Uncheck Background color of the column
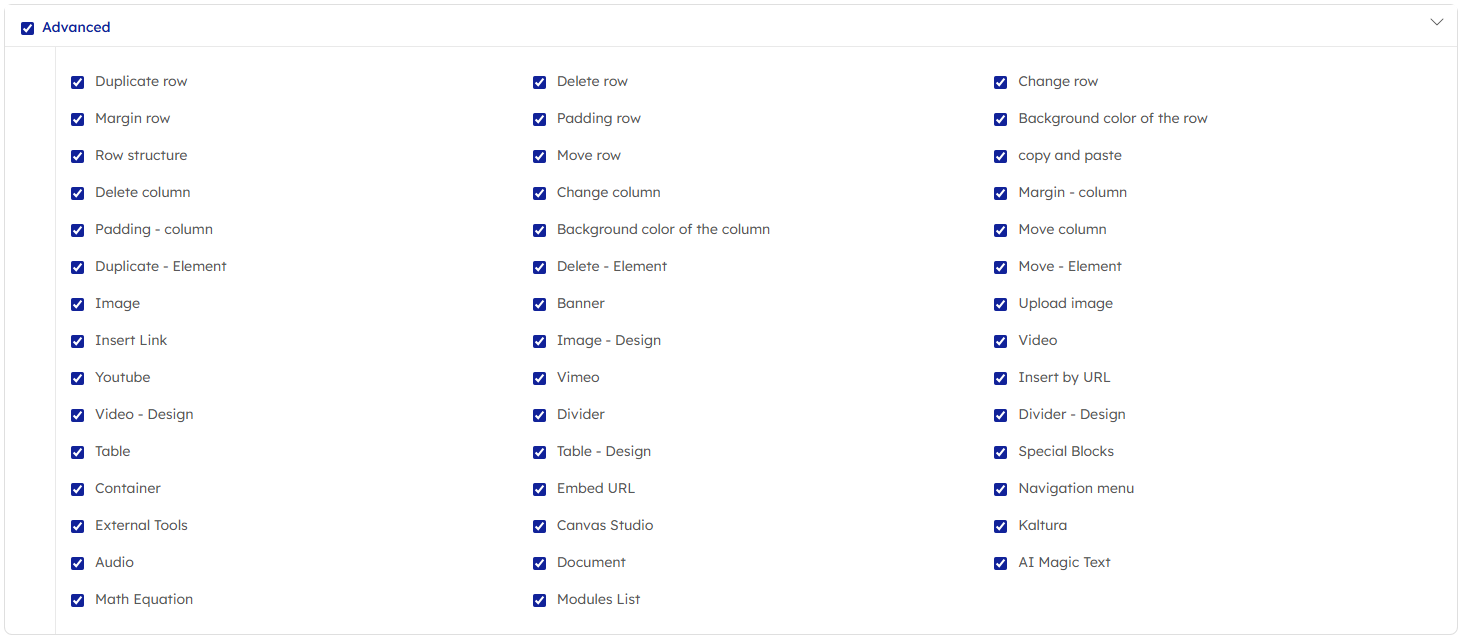This screenshot has height=637, width=1461. pos(540,230)
